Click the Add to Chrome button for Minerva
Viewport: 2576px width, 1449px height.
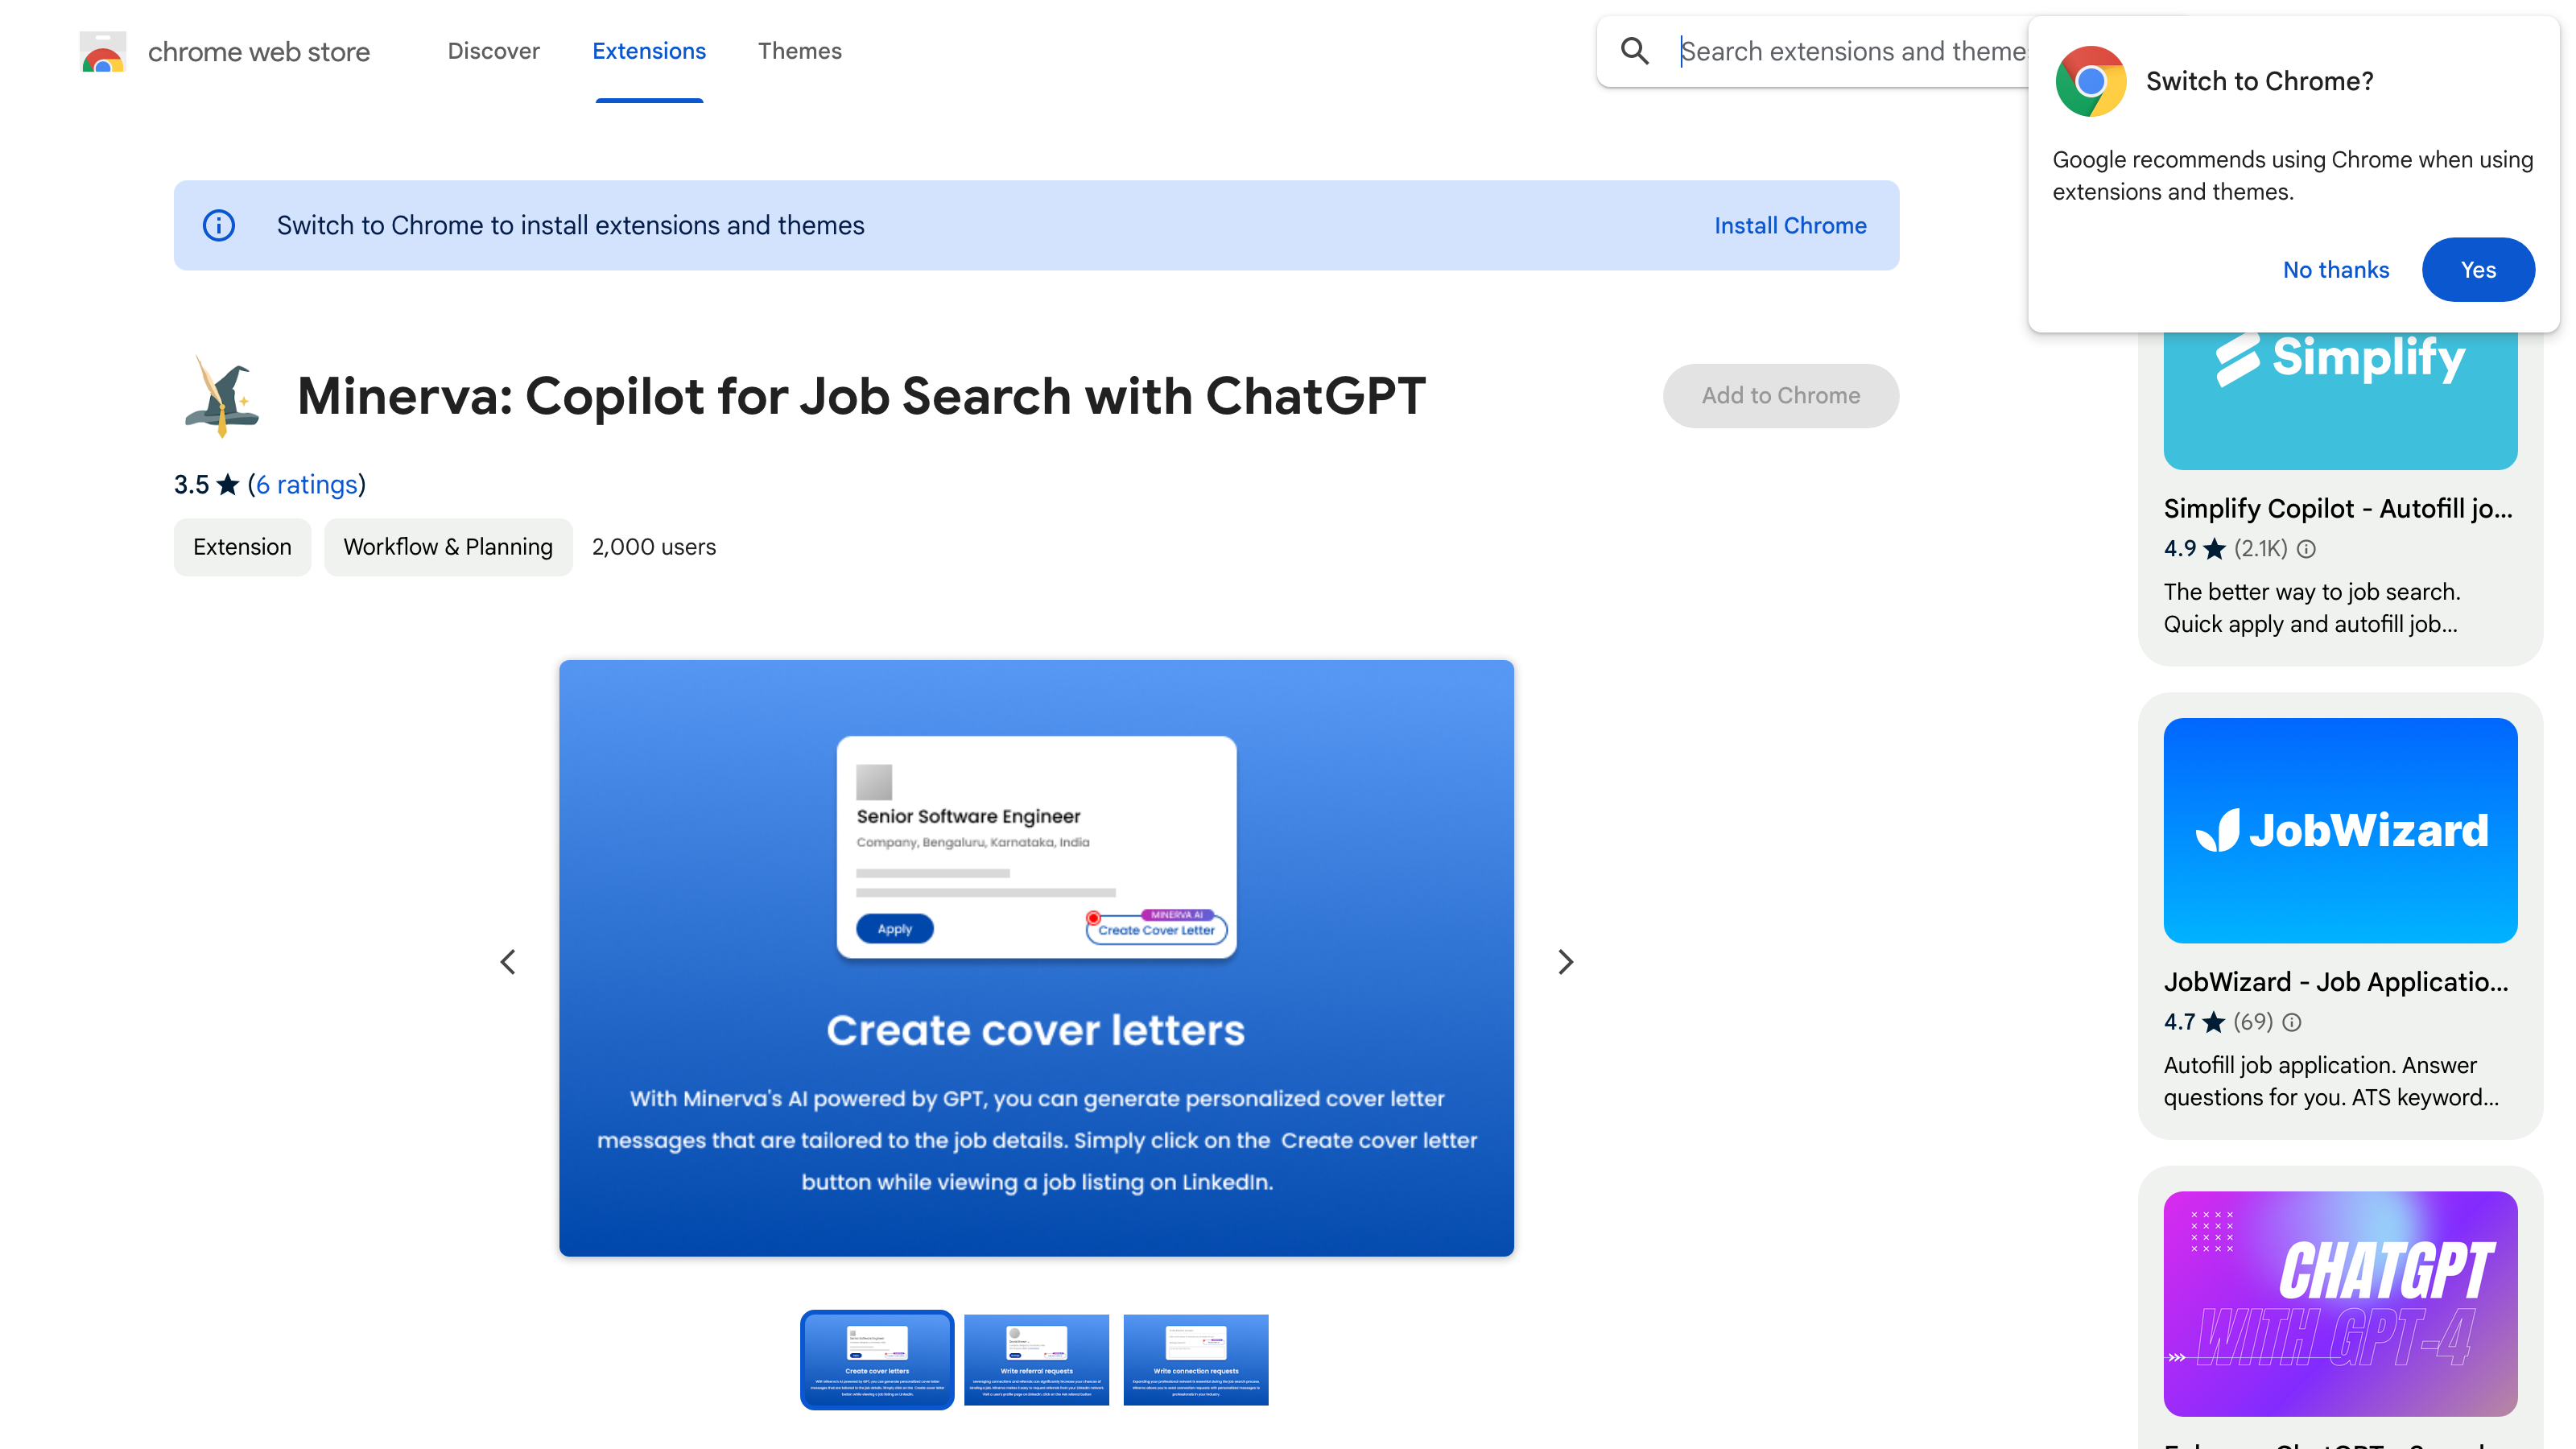click(1780, 394)
